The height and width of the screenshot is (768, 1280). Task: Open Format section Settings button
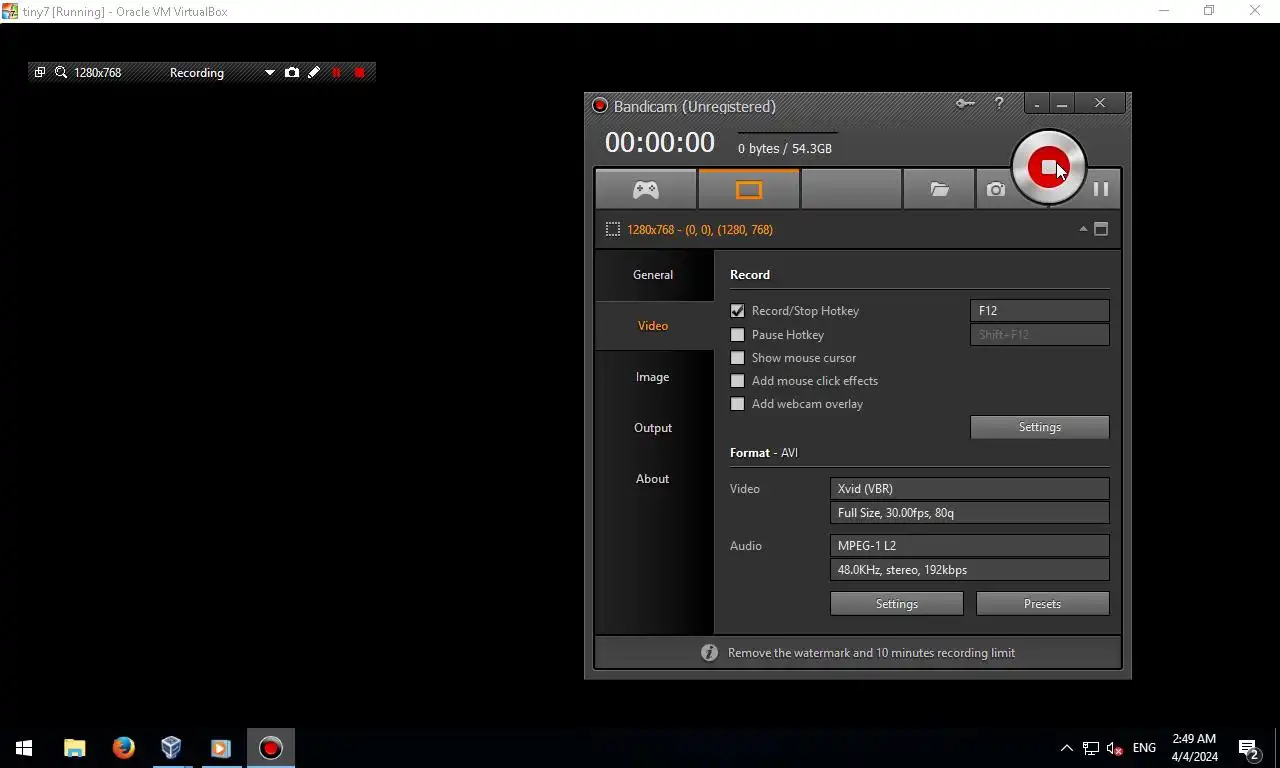tap(897, 604)
